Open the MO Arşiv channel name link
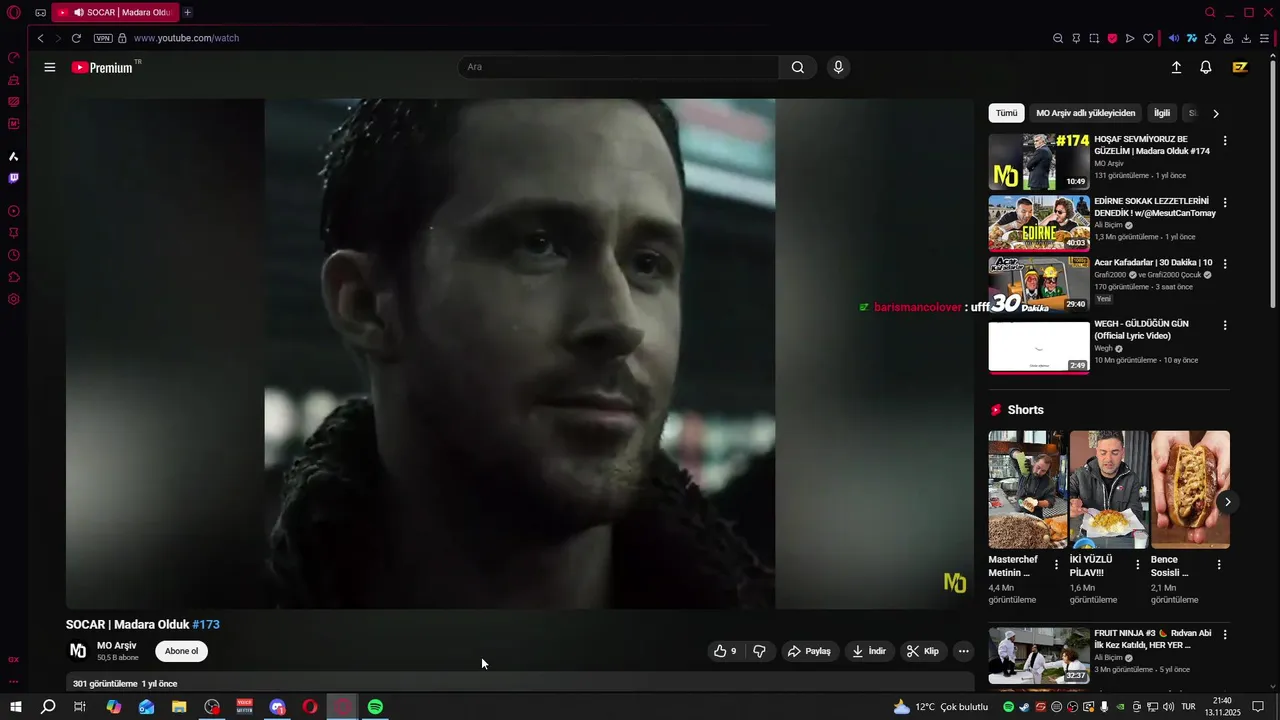Screen dimensions: 1280x720 (x=117, y=645)
